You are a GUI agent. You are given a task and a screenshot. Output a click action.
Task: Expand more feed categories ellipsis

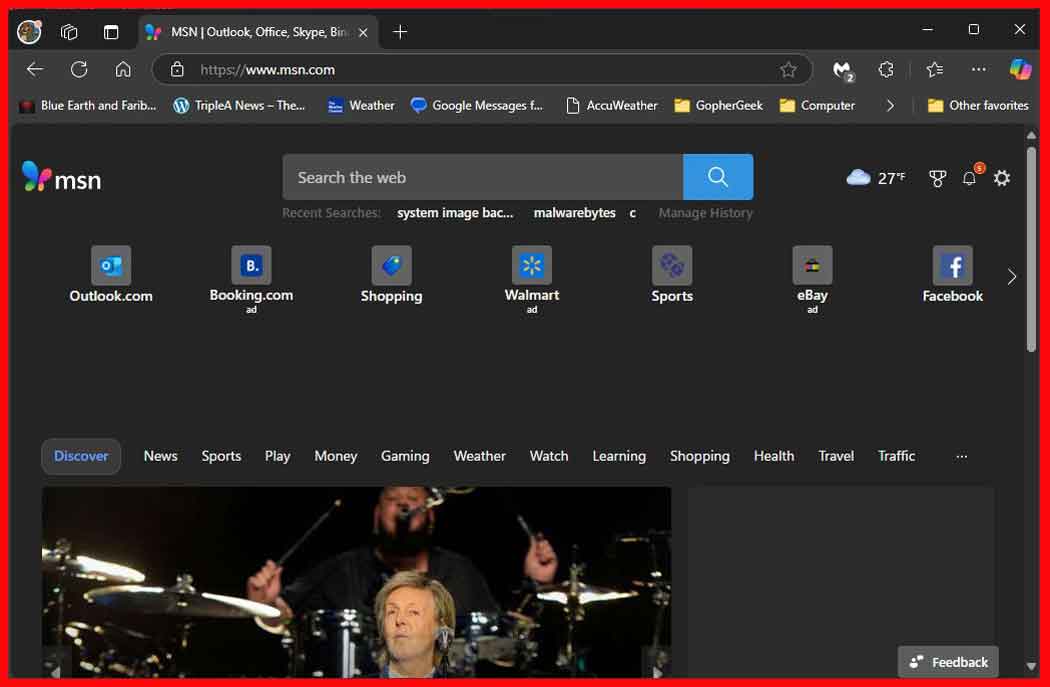962,457
